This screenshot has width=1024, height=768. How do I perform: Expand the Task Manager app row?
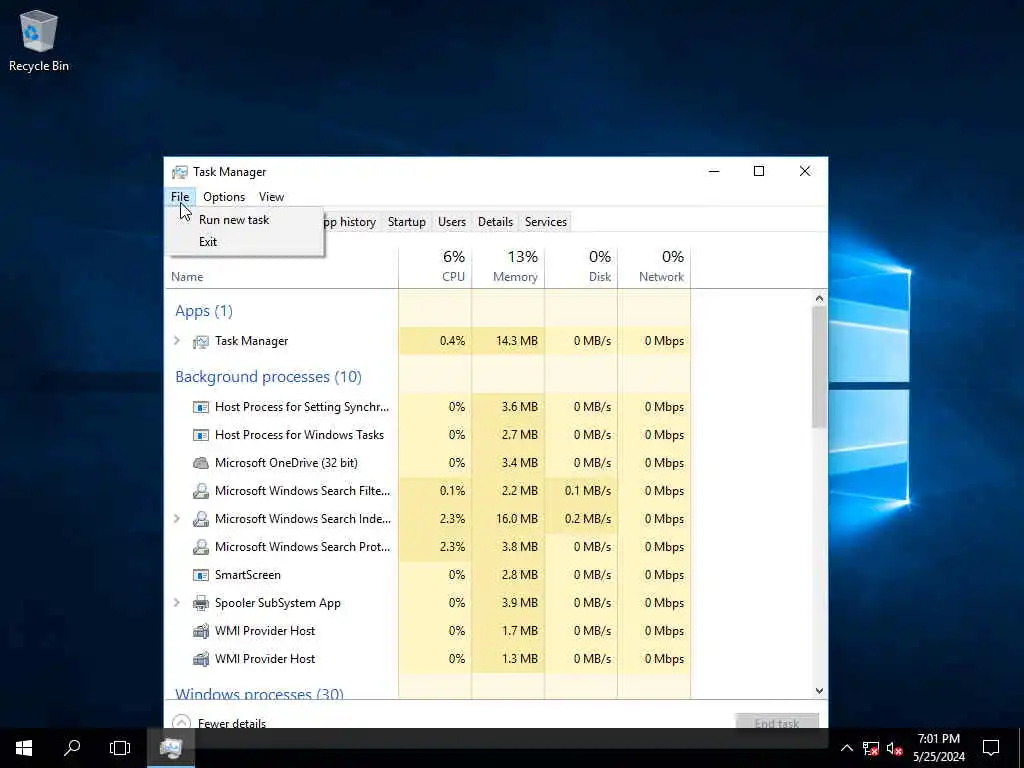(x=177, y=341)
